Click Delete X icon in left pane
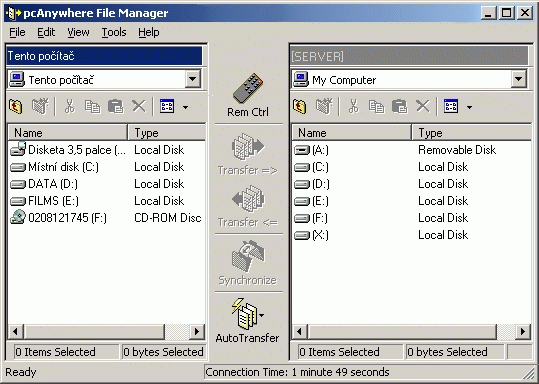Screen dimensions: 539x384 coord(139,106)
